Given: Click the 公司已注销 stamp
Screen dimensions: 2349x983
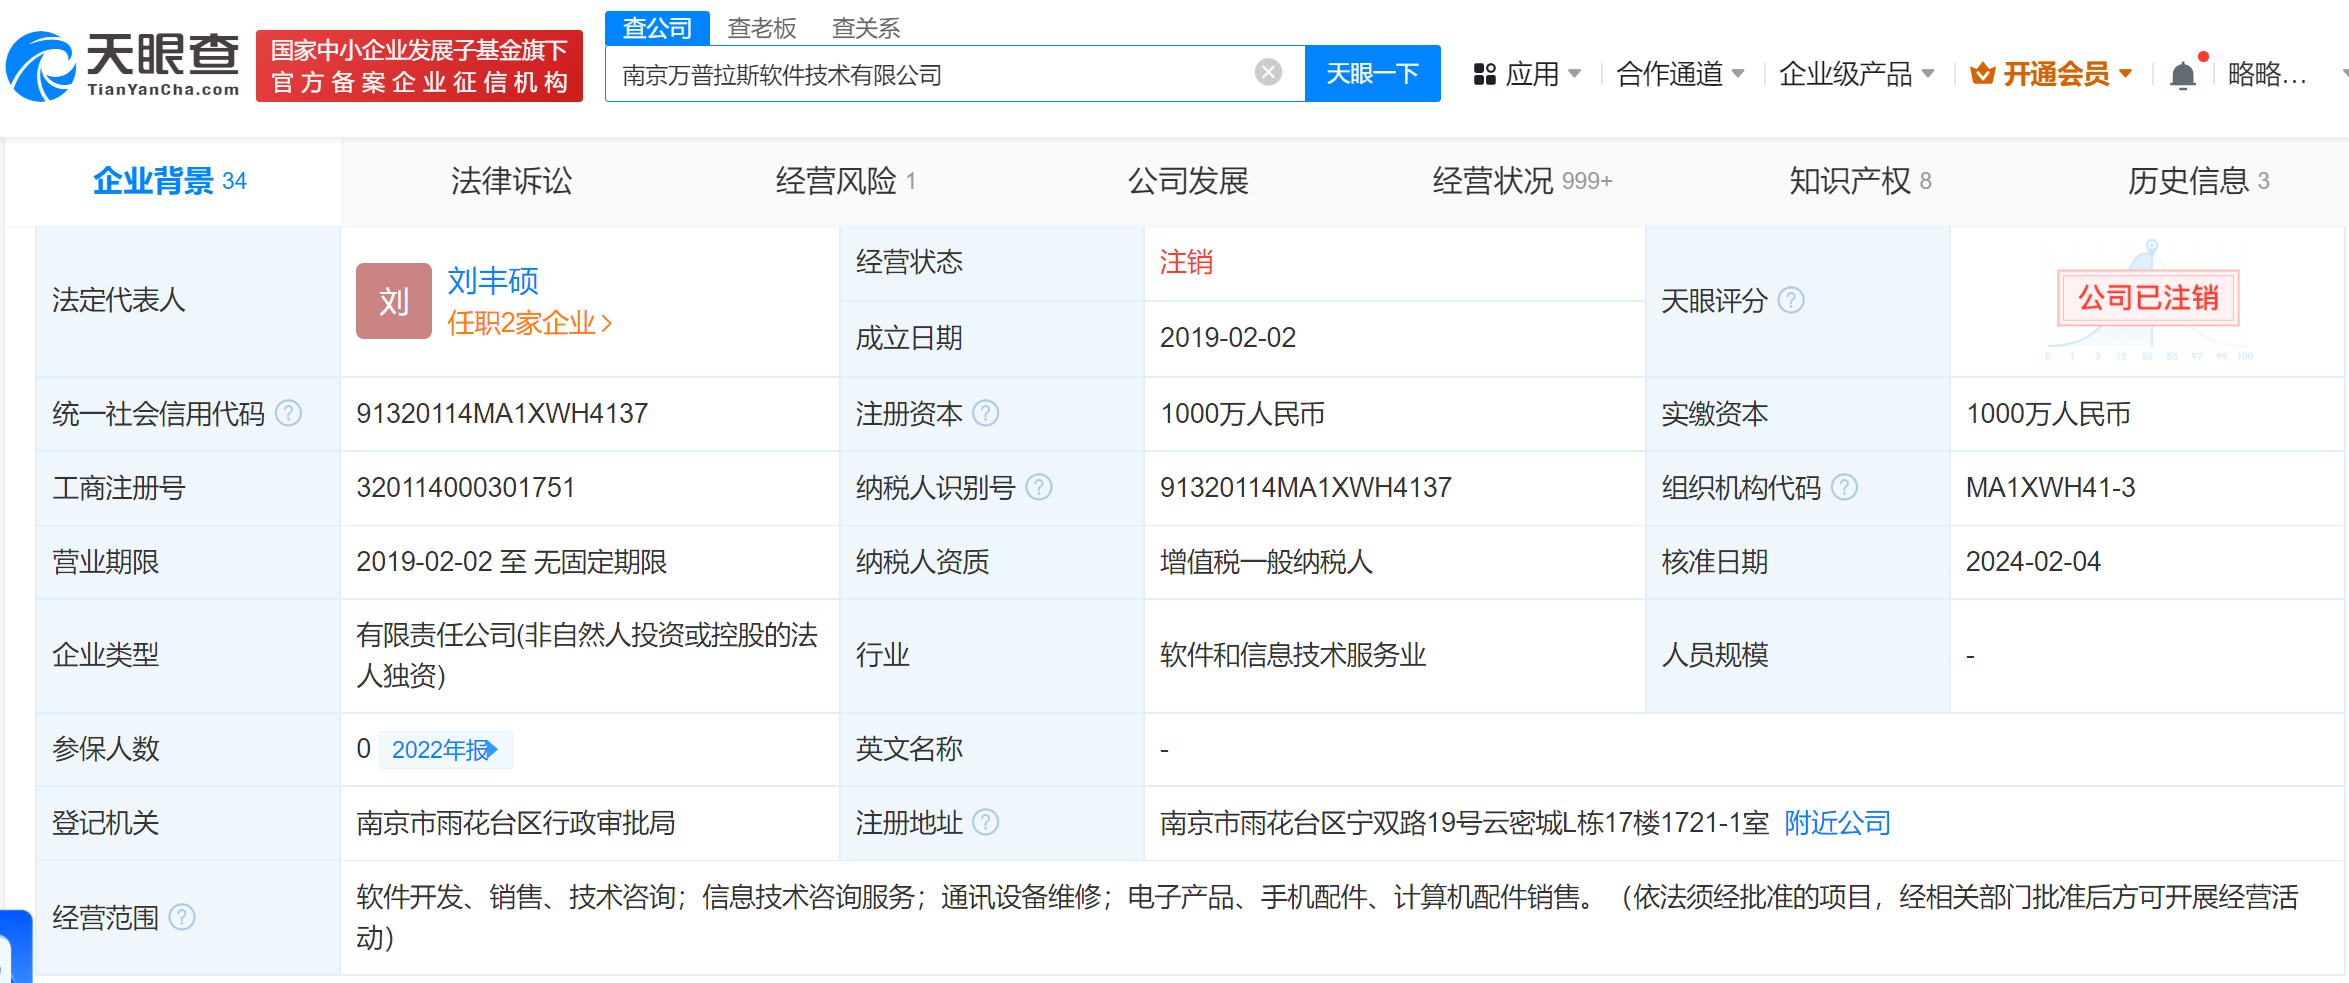Looking at the screenshot, I should click(2148, 298).
